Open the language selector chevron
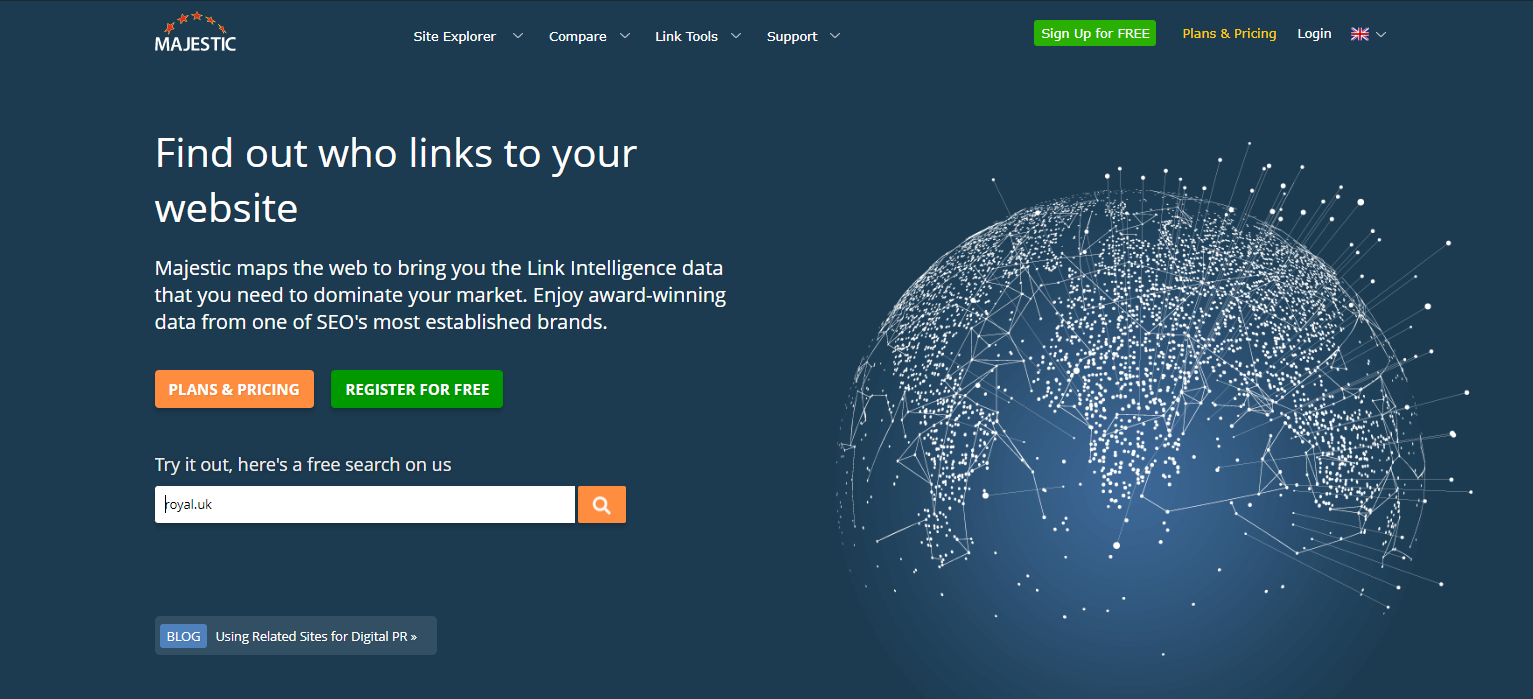The width and height of the screenshot is (1533, 699). 1381,34
